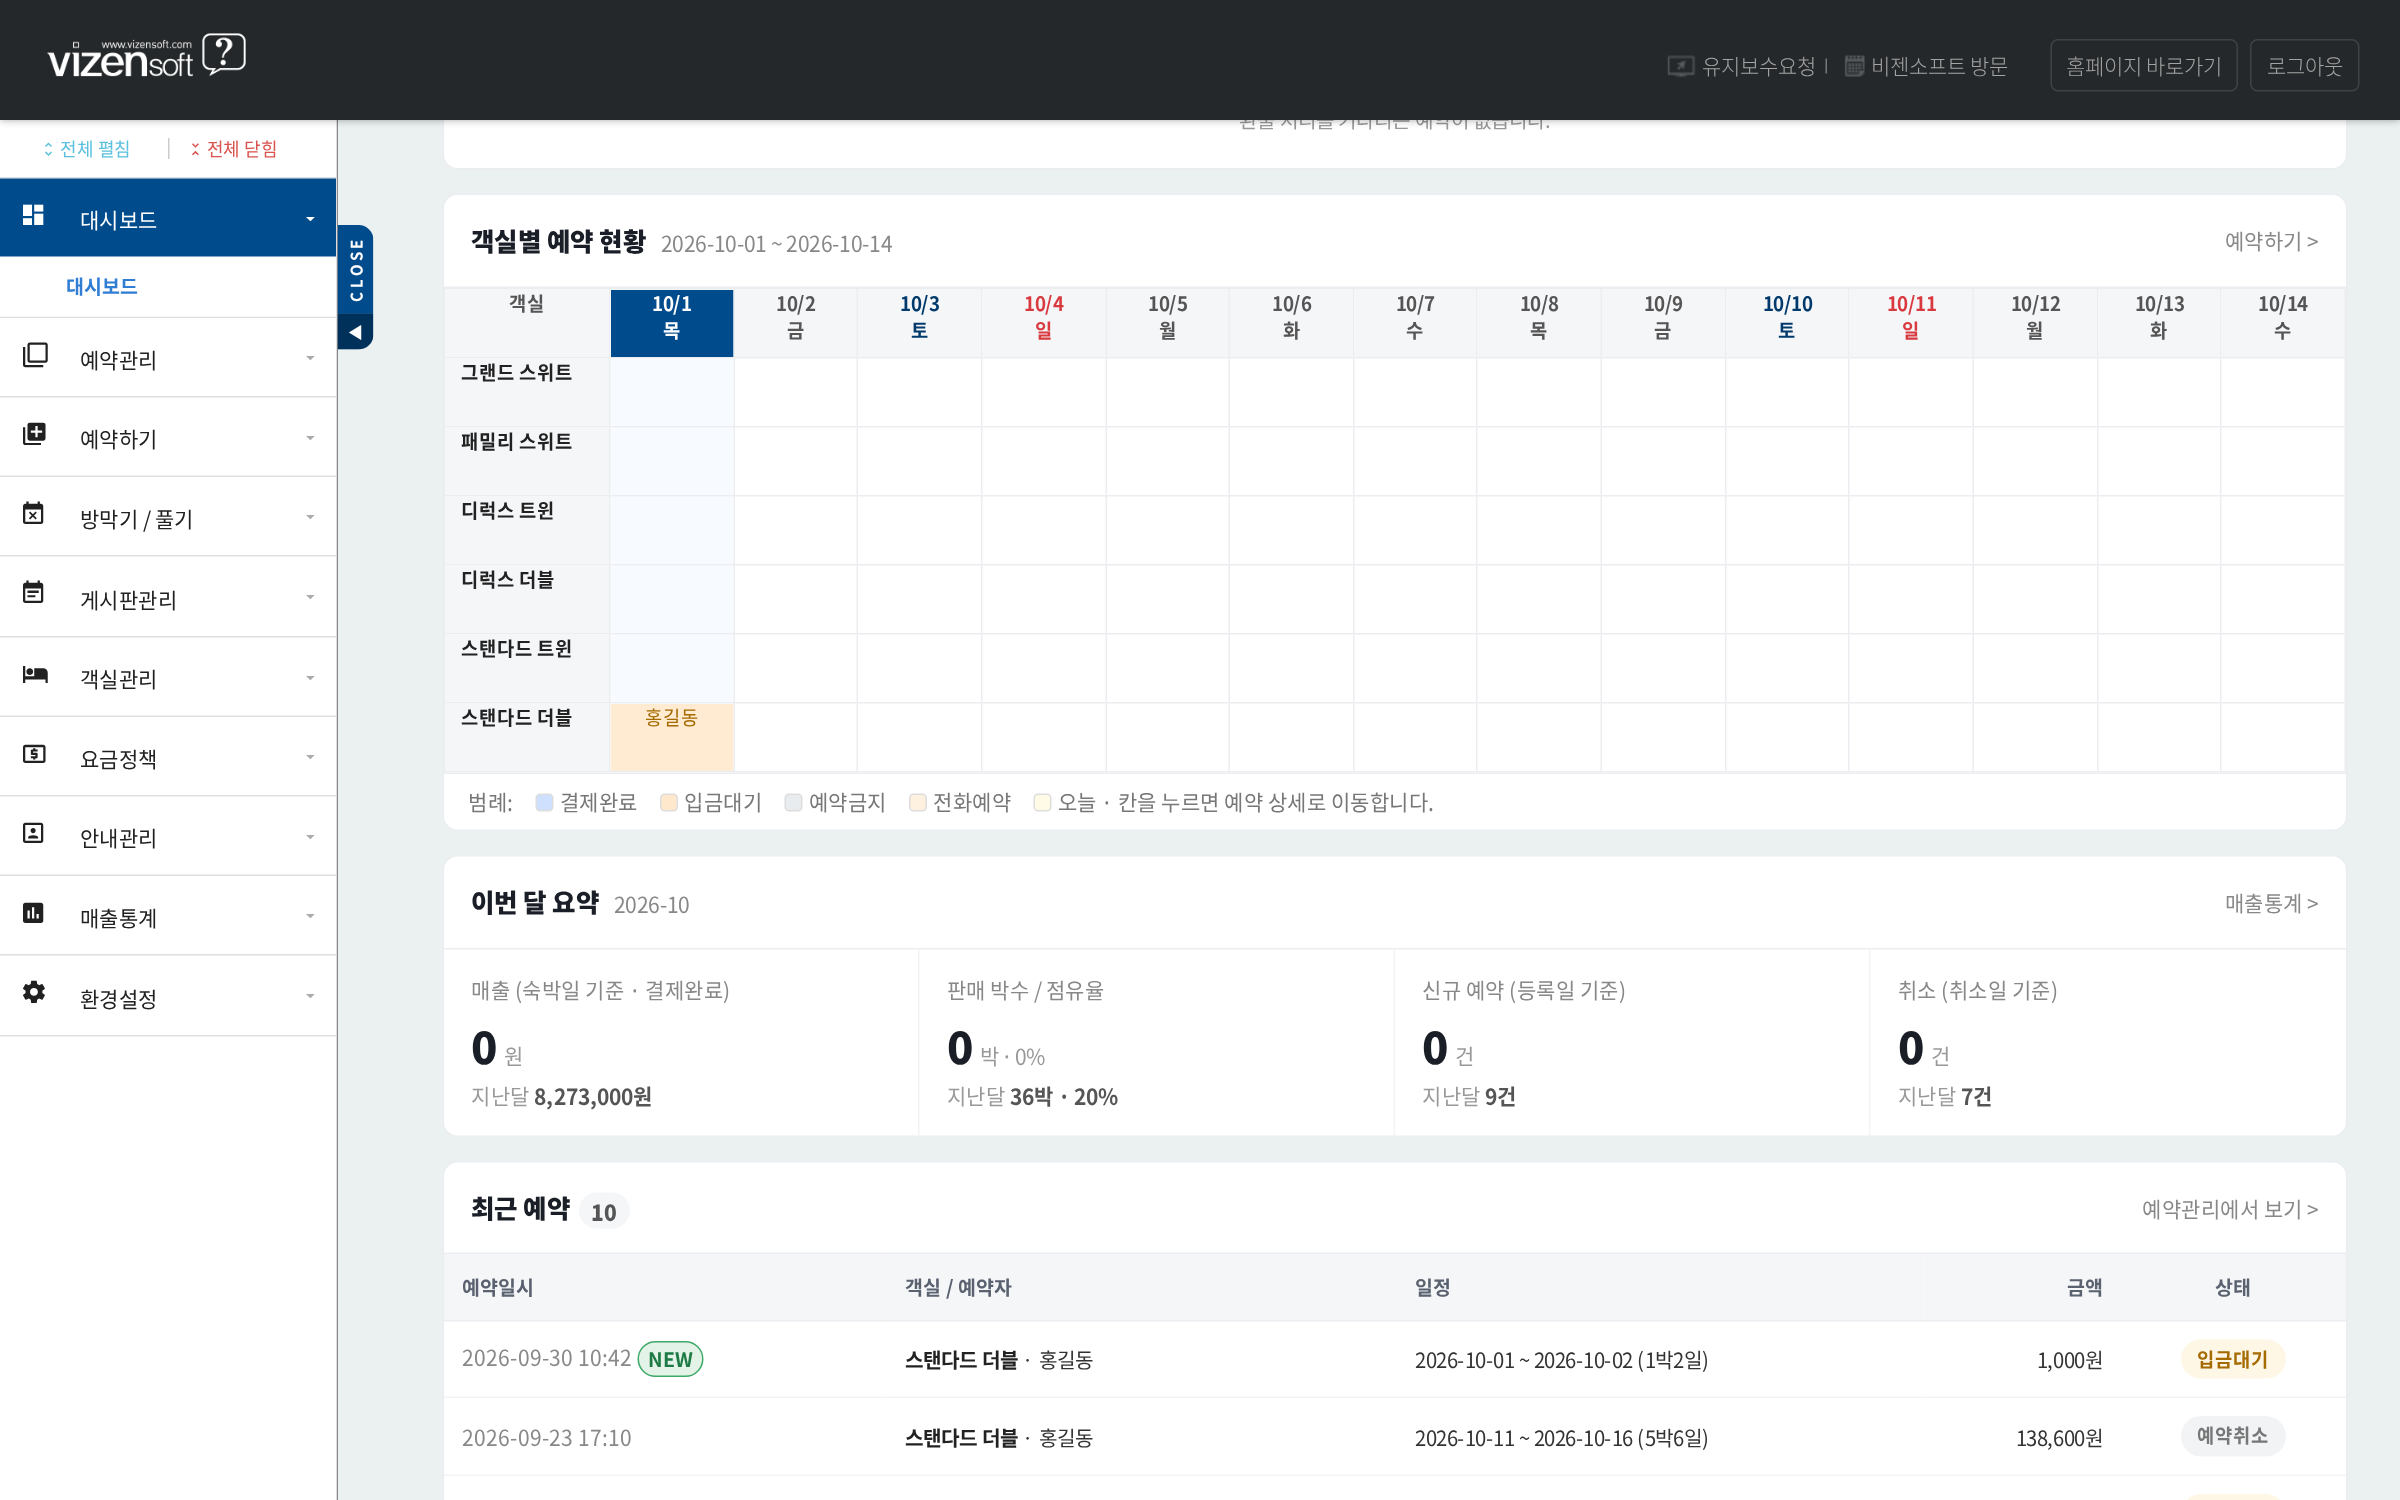Open the 예약하기 > link

tap(2271, 241)
